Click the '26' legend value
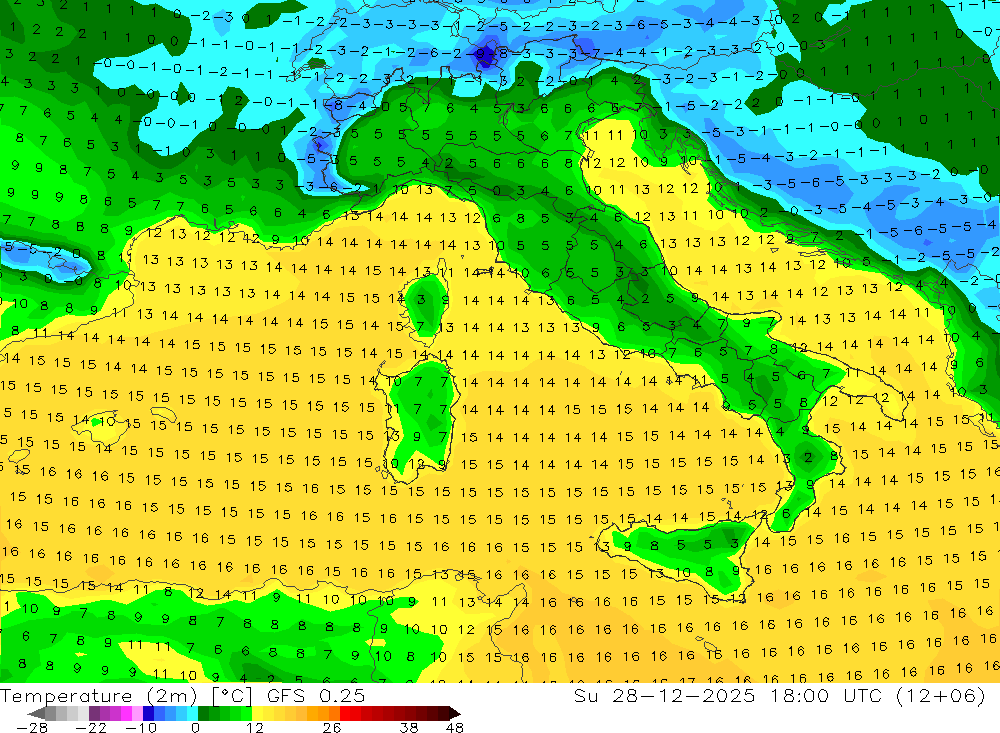The height and width of the screenshot is (733, 1000). click(332, 728)
